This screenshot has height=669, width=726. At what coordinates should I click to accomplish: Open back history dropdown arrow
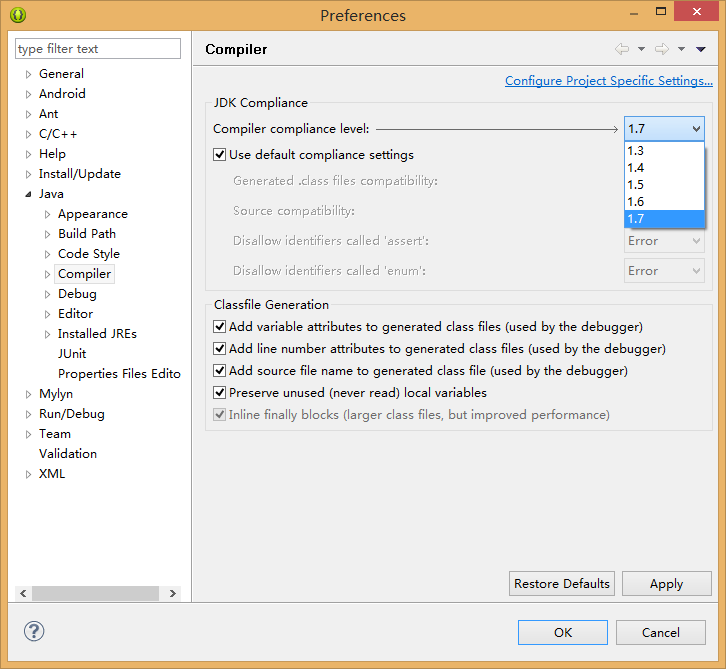pos(641,49)
